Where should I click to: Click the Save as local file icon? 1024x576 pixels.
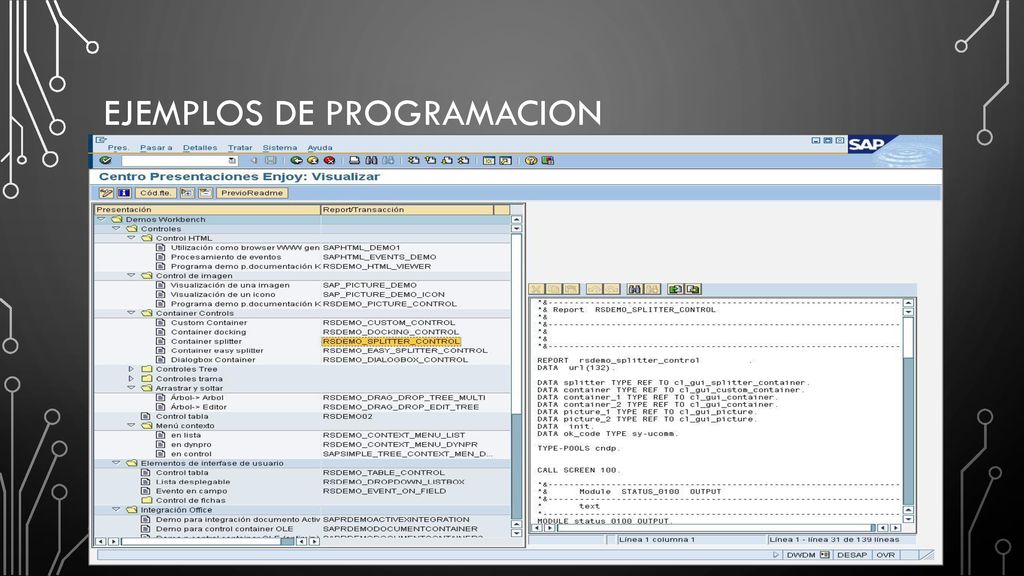(x=693, y=289)
